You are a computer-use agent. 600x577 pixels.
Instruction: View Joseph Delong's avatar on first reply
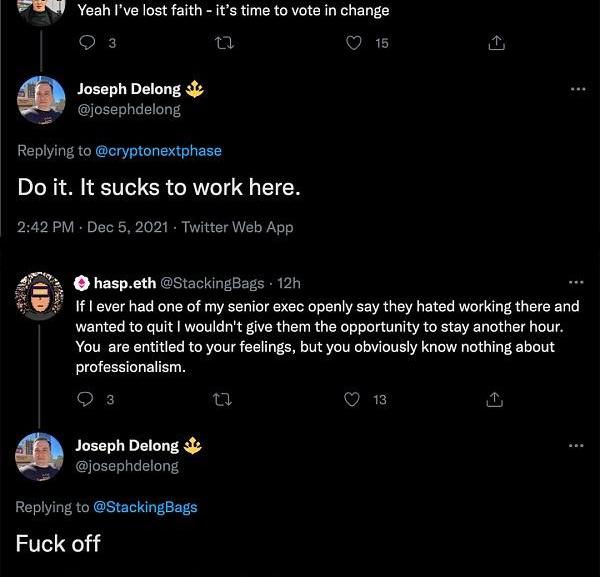click(41, 100)
